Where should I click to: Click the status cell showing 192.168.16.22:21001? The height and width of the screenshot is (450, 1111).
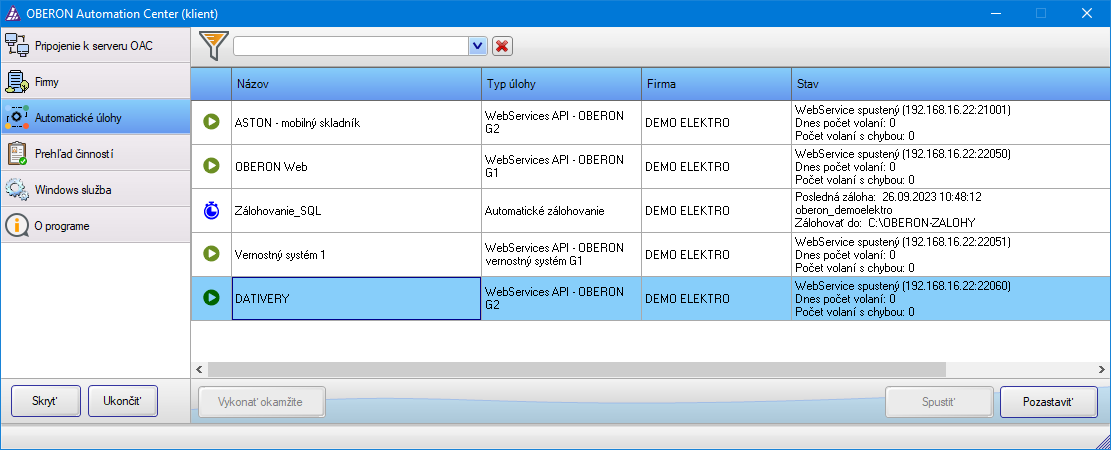[x=951, y=123]
